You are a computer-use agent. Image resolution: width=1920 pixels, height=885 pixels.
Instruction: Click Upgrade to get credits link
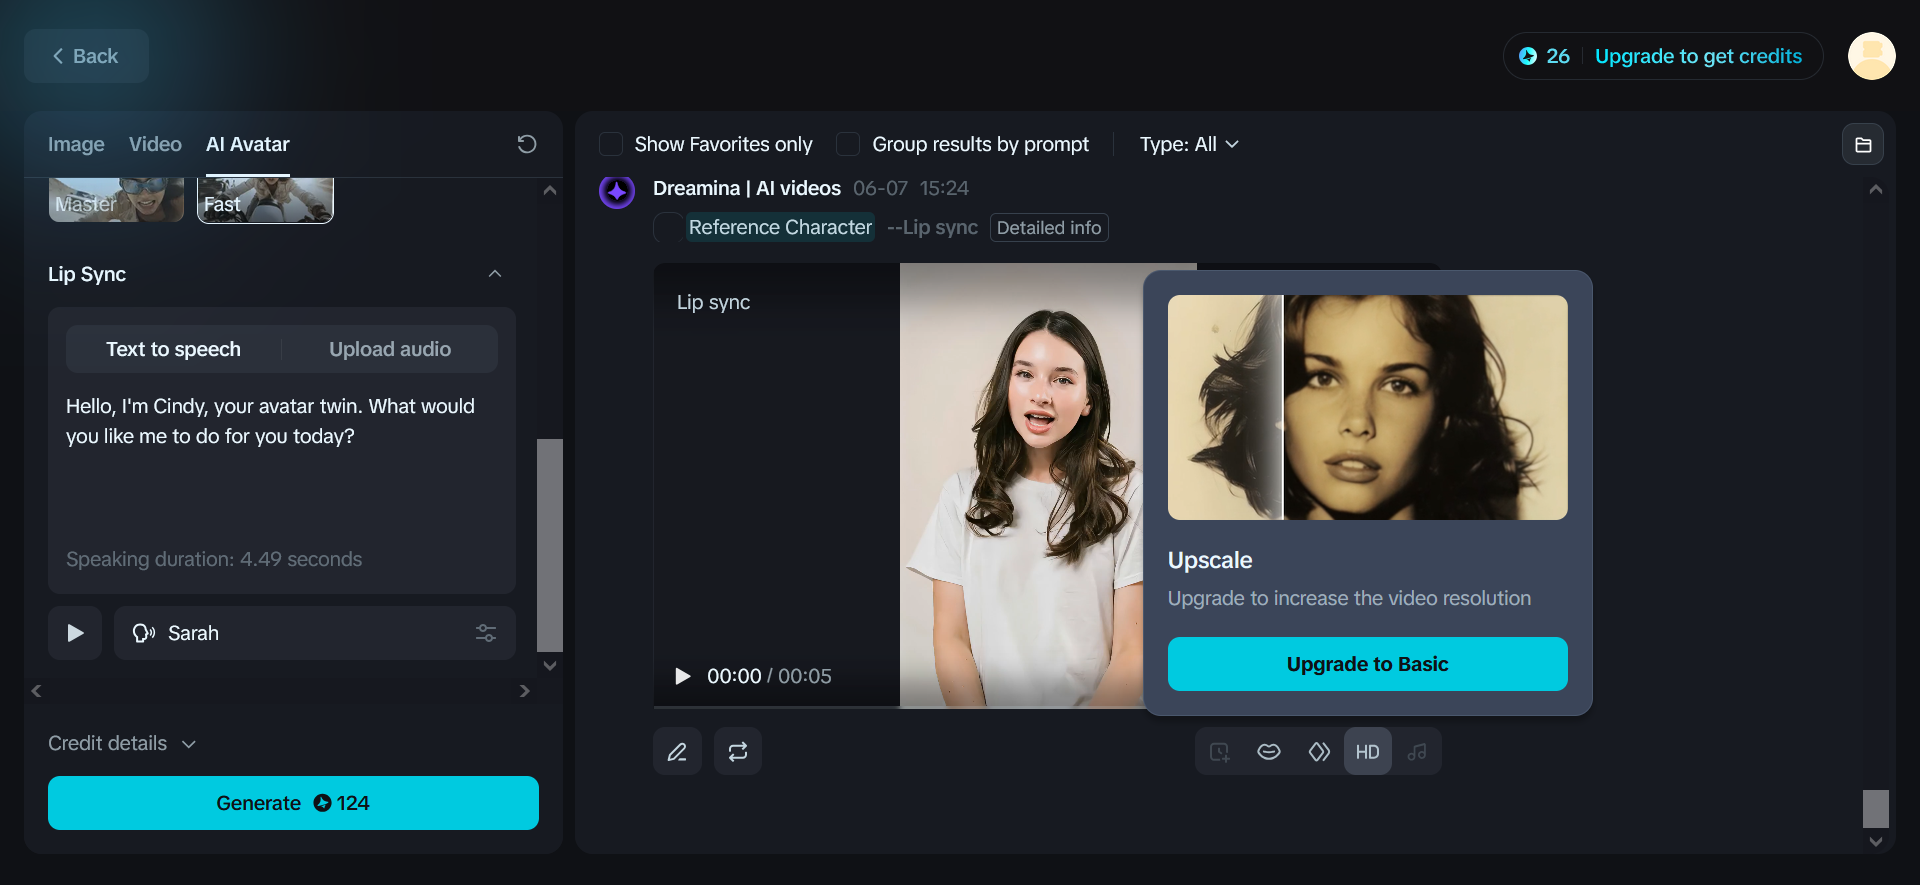click(1698, 56)
